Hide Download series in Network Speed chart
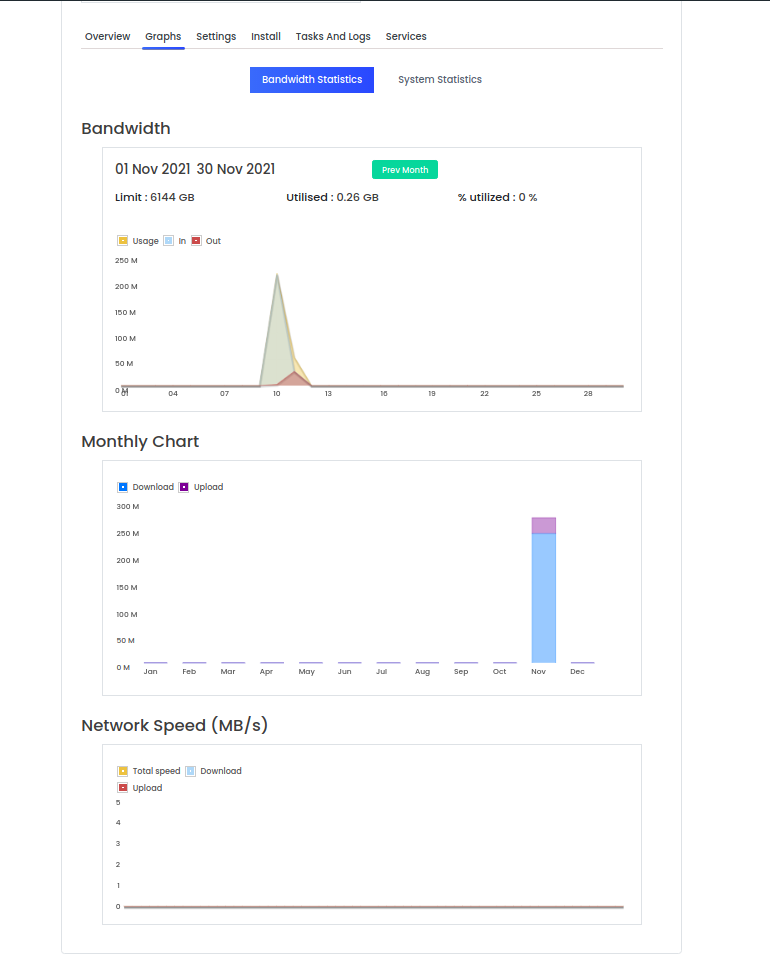The image size is (770, 956). [191, 771]
